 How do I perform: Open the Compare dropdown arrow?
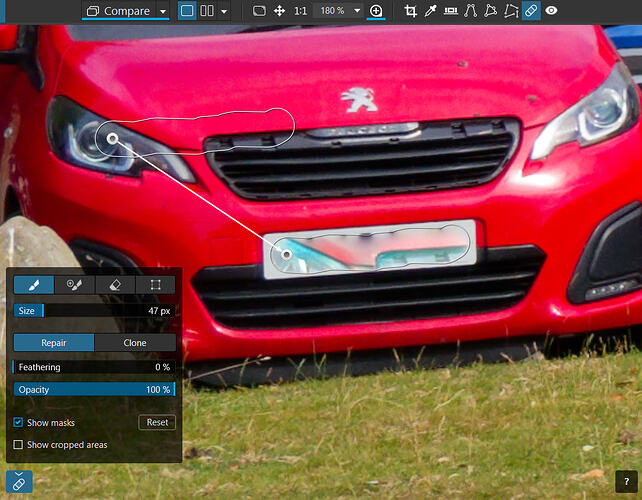163,11
